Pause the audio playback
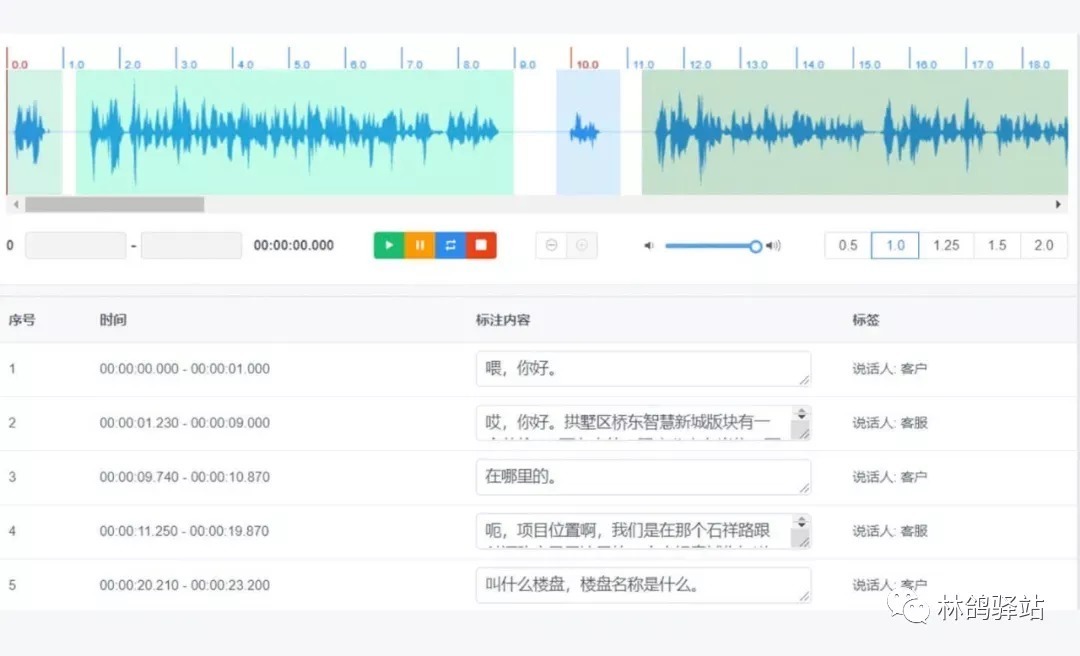1080x656 pixels. point(419,245)
